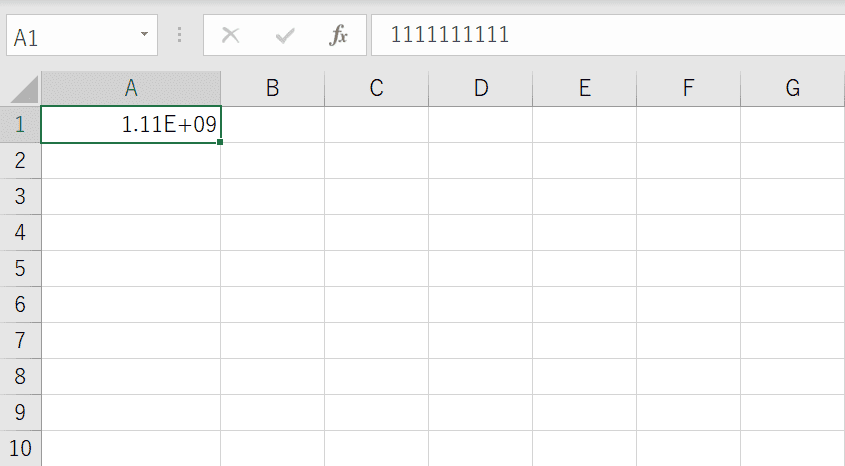Screen dimensions: 845x466
Task: Select column F header
Action: tap(689, 88)
